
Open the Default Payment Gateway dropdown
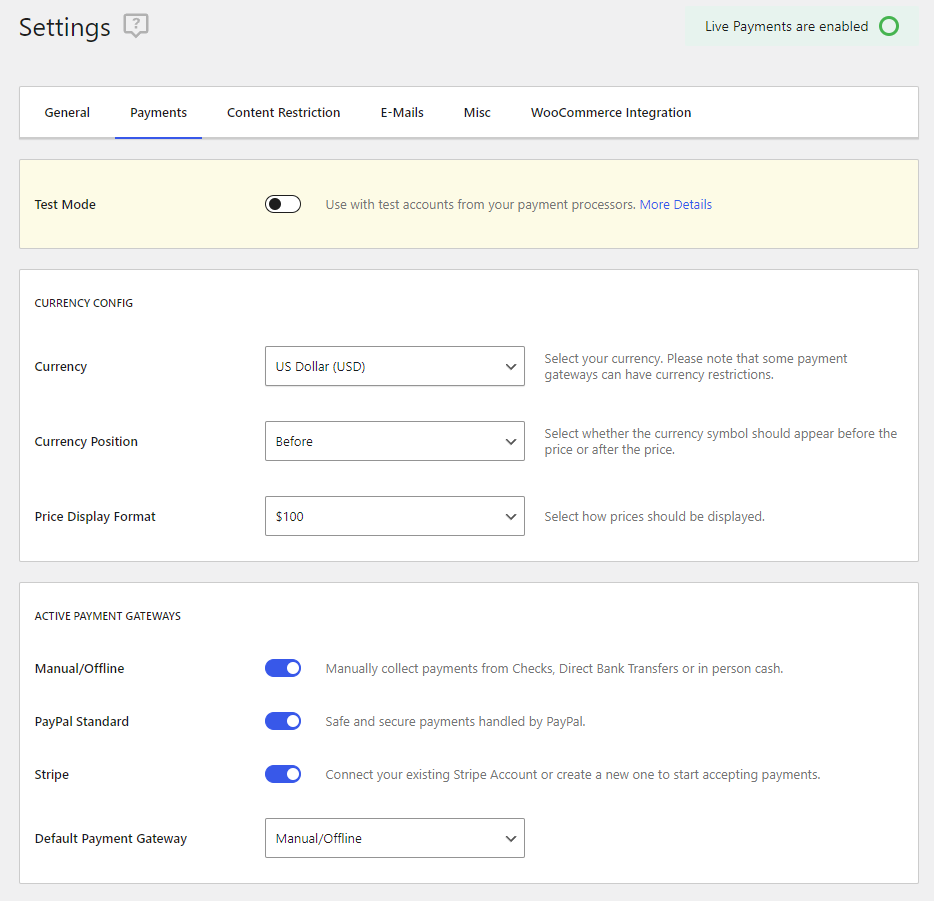pos(395,838)
